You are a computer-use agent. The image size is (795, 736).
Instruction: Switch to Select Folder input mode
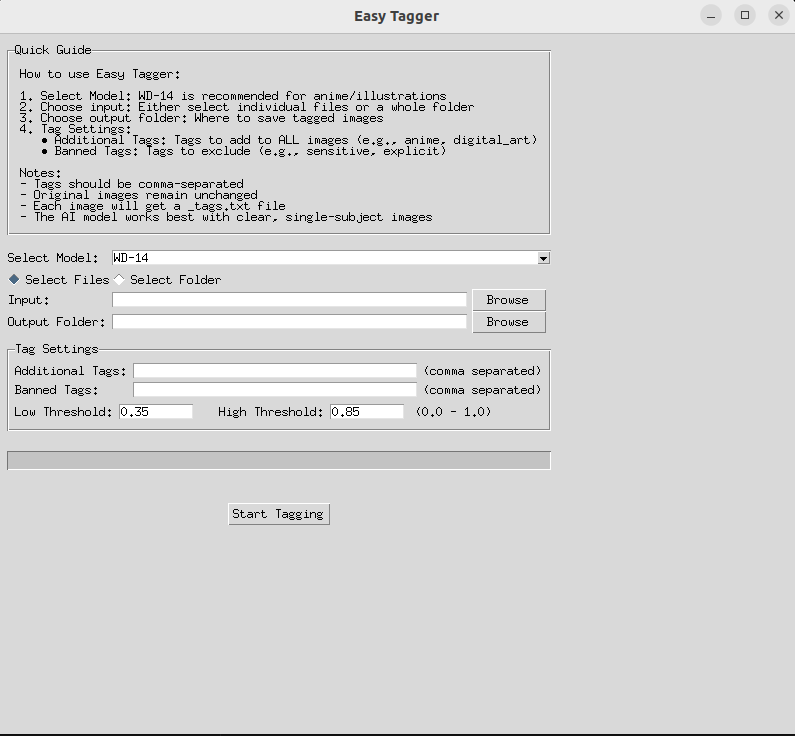tap(120, 280)
